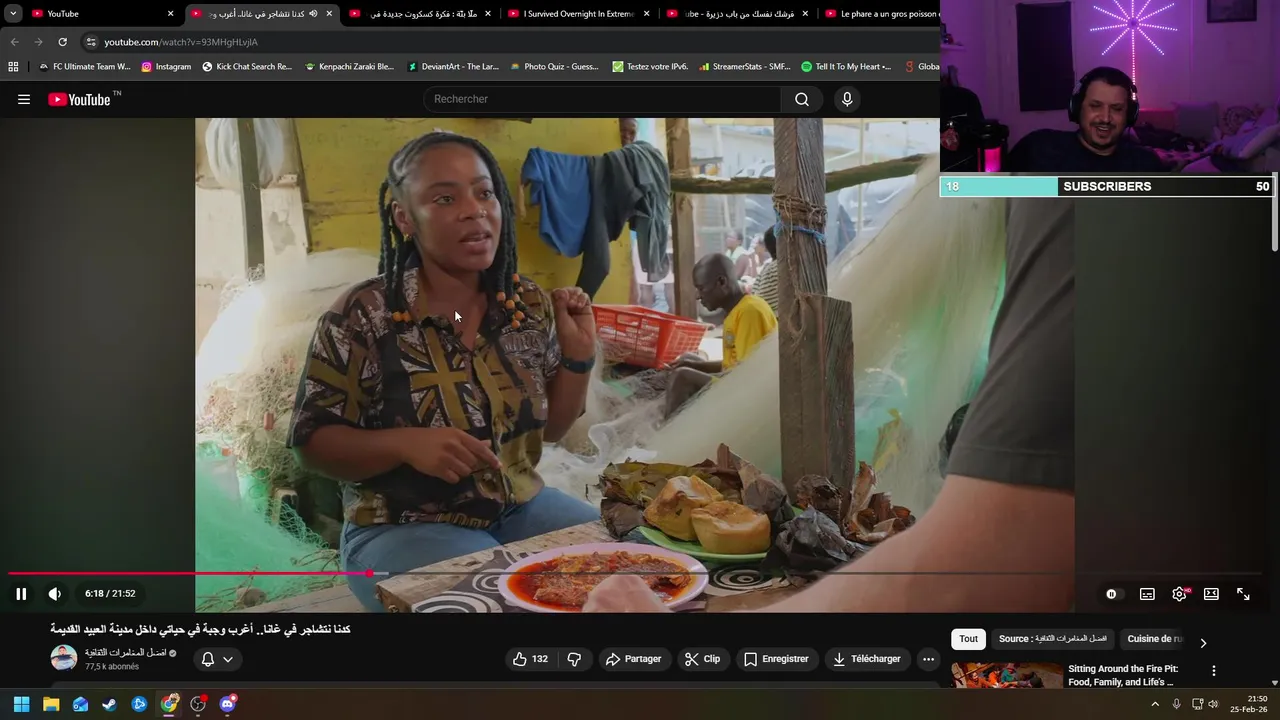Open player settings gear
The width and height of the screenshot is (1280, 720).
[x=1180, y=594]
